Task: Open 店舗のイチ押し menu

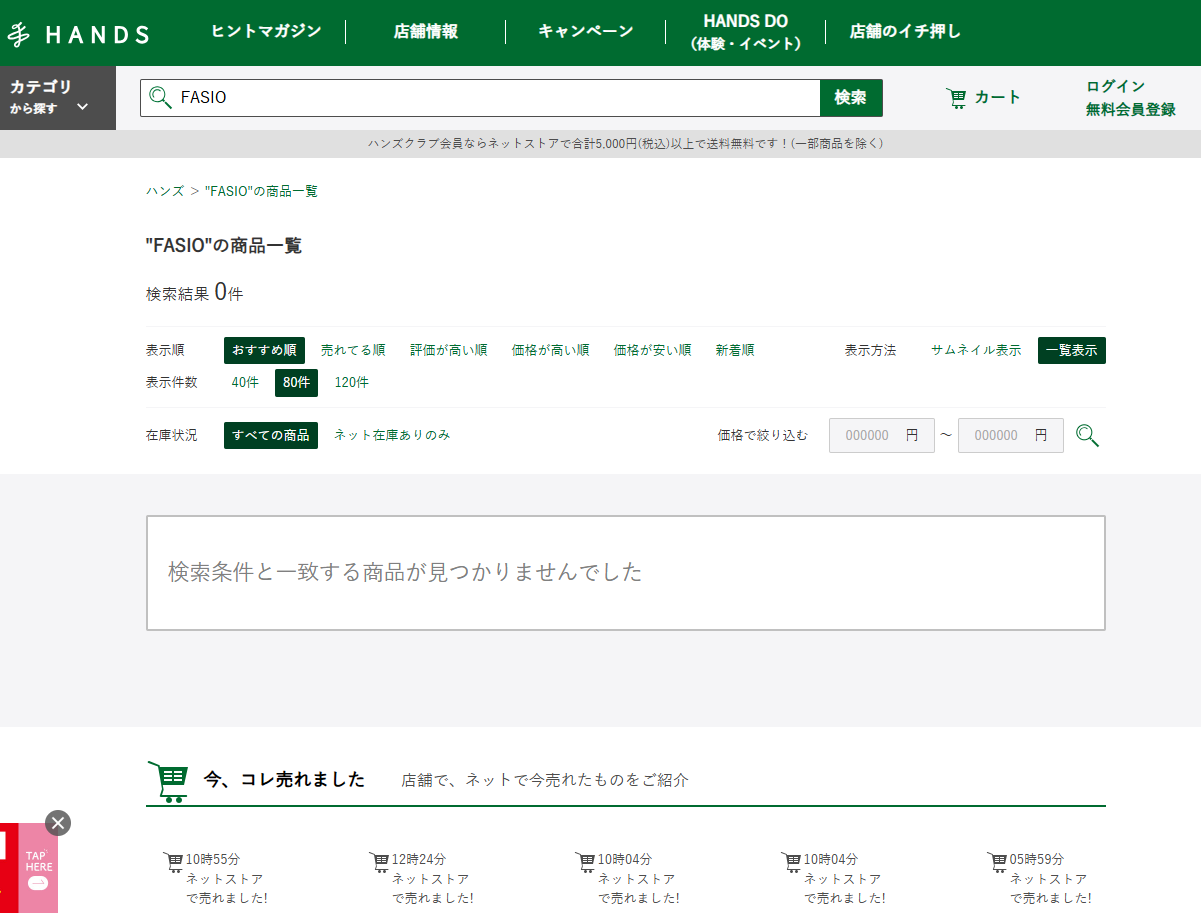Action: click(x=906, y=31)
